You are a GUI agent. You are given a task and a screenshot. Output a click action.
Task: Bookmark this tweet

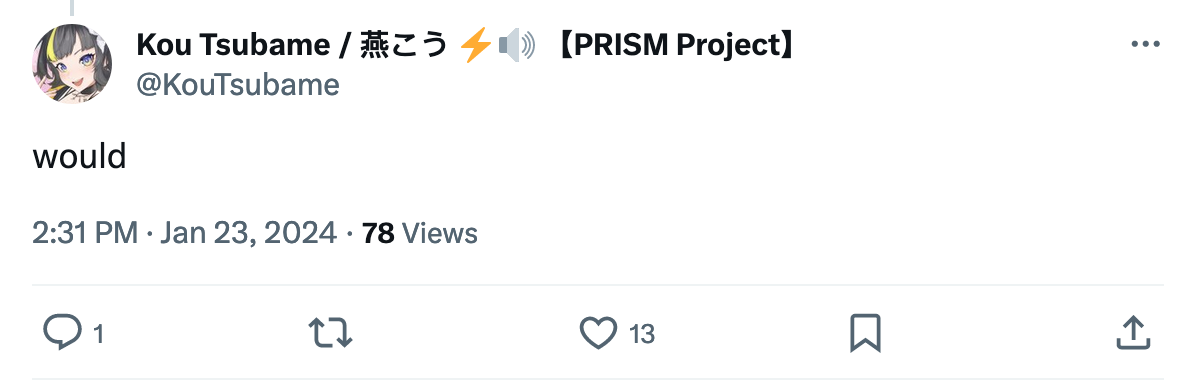point(866,333)
